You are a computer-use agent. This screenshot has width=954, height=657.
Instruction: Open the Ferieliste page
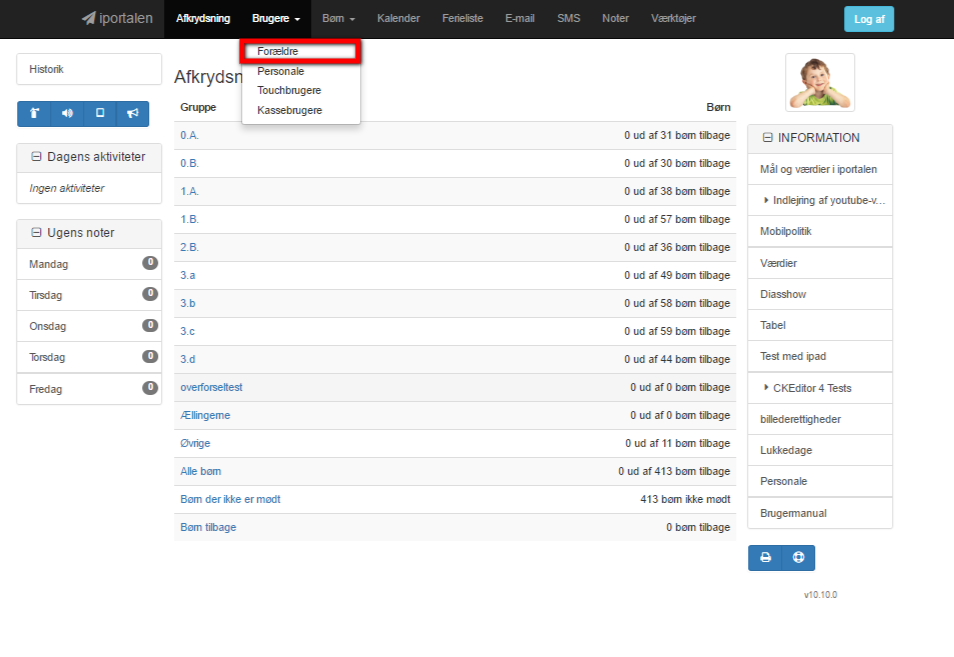click(462, 19)
